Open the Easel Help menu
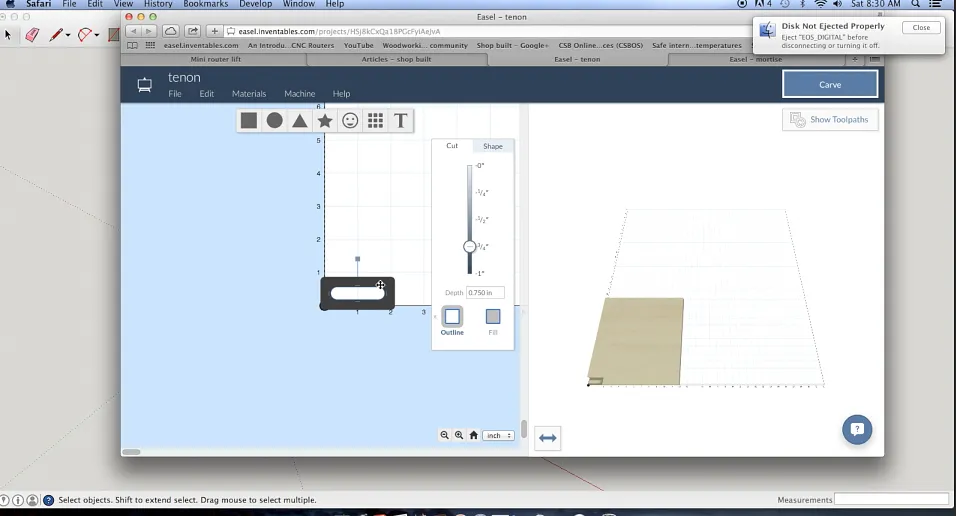The height and width of the screenshot is (516, 956). coord(341,94)
